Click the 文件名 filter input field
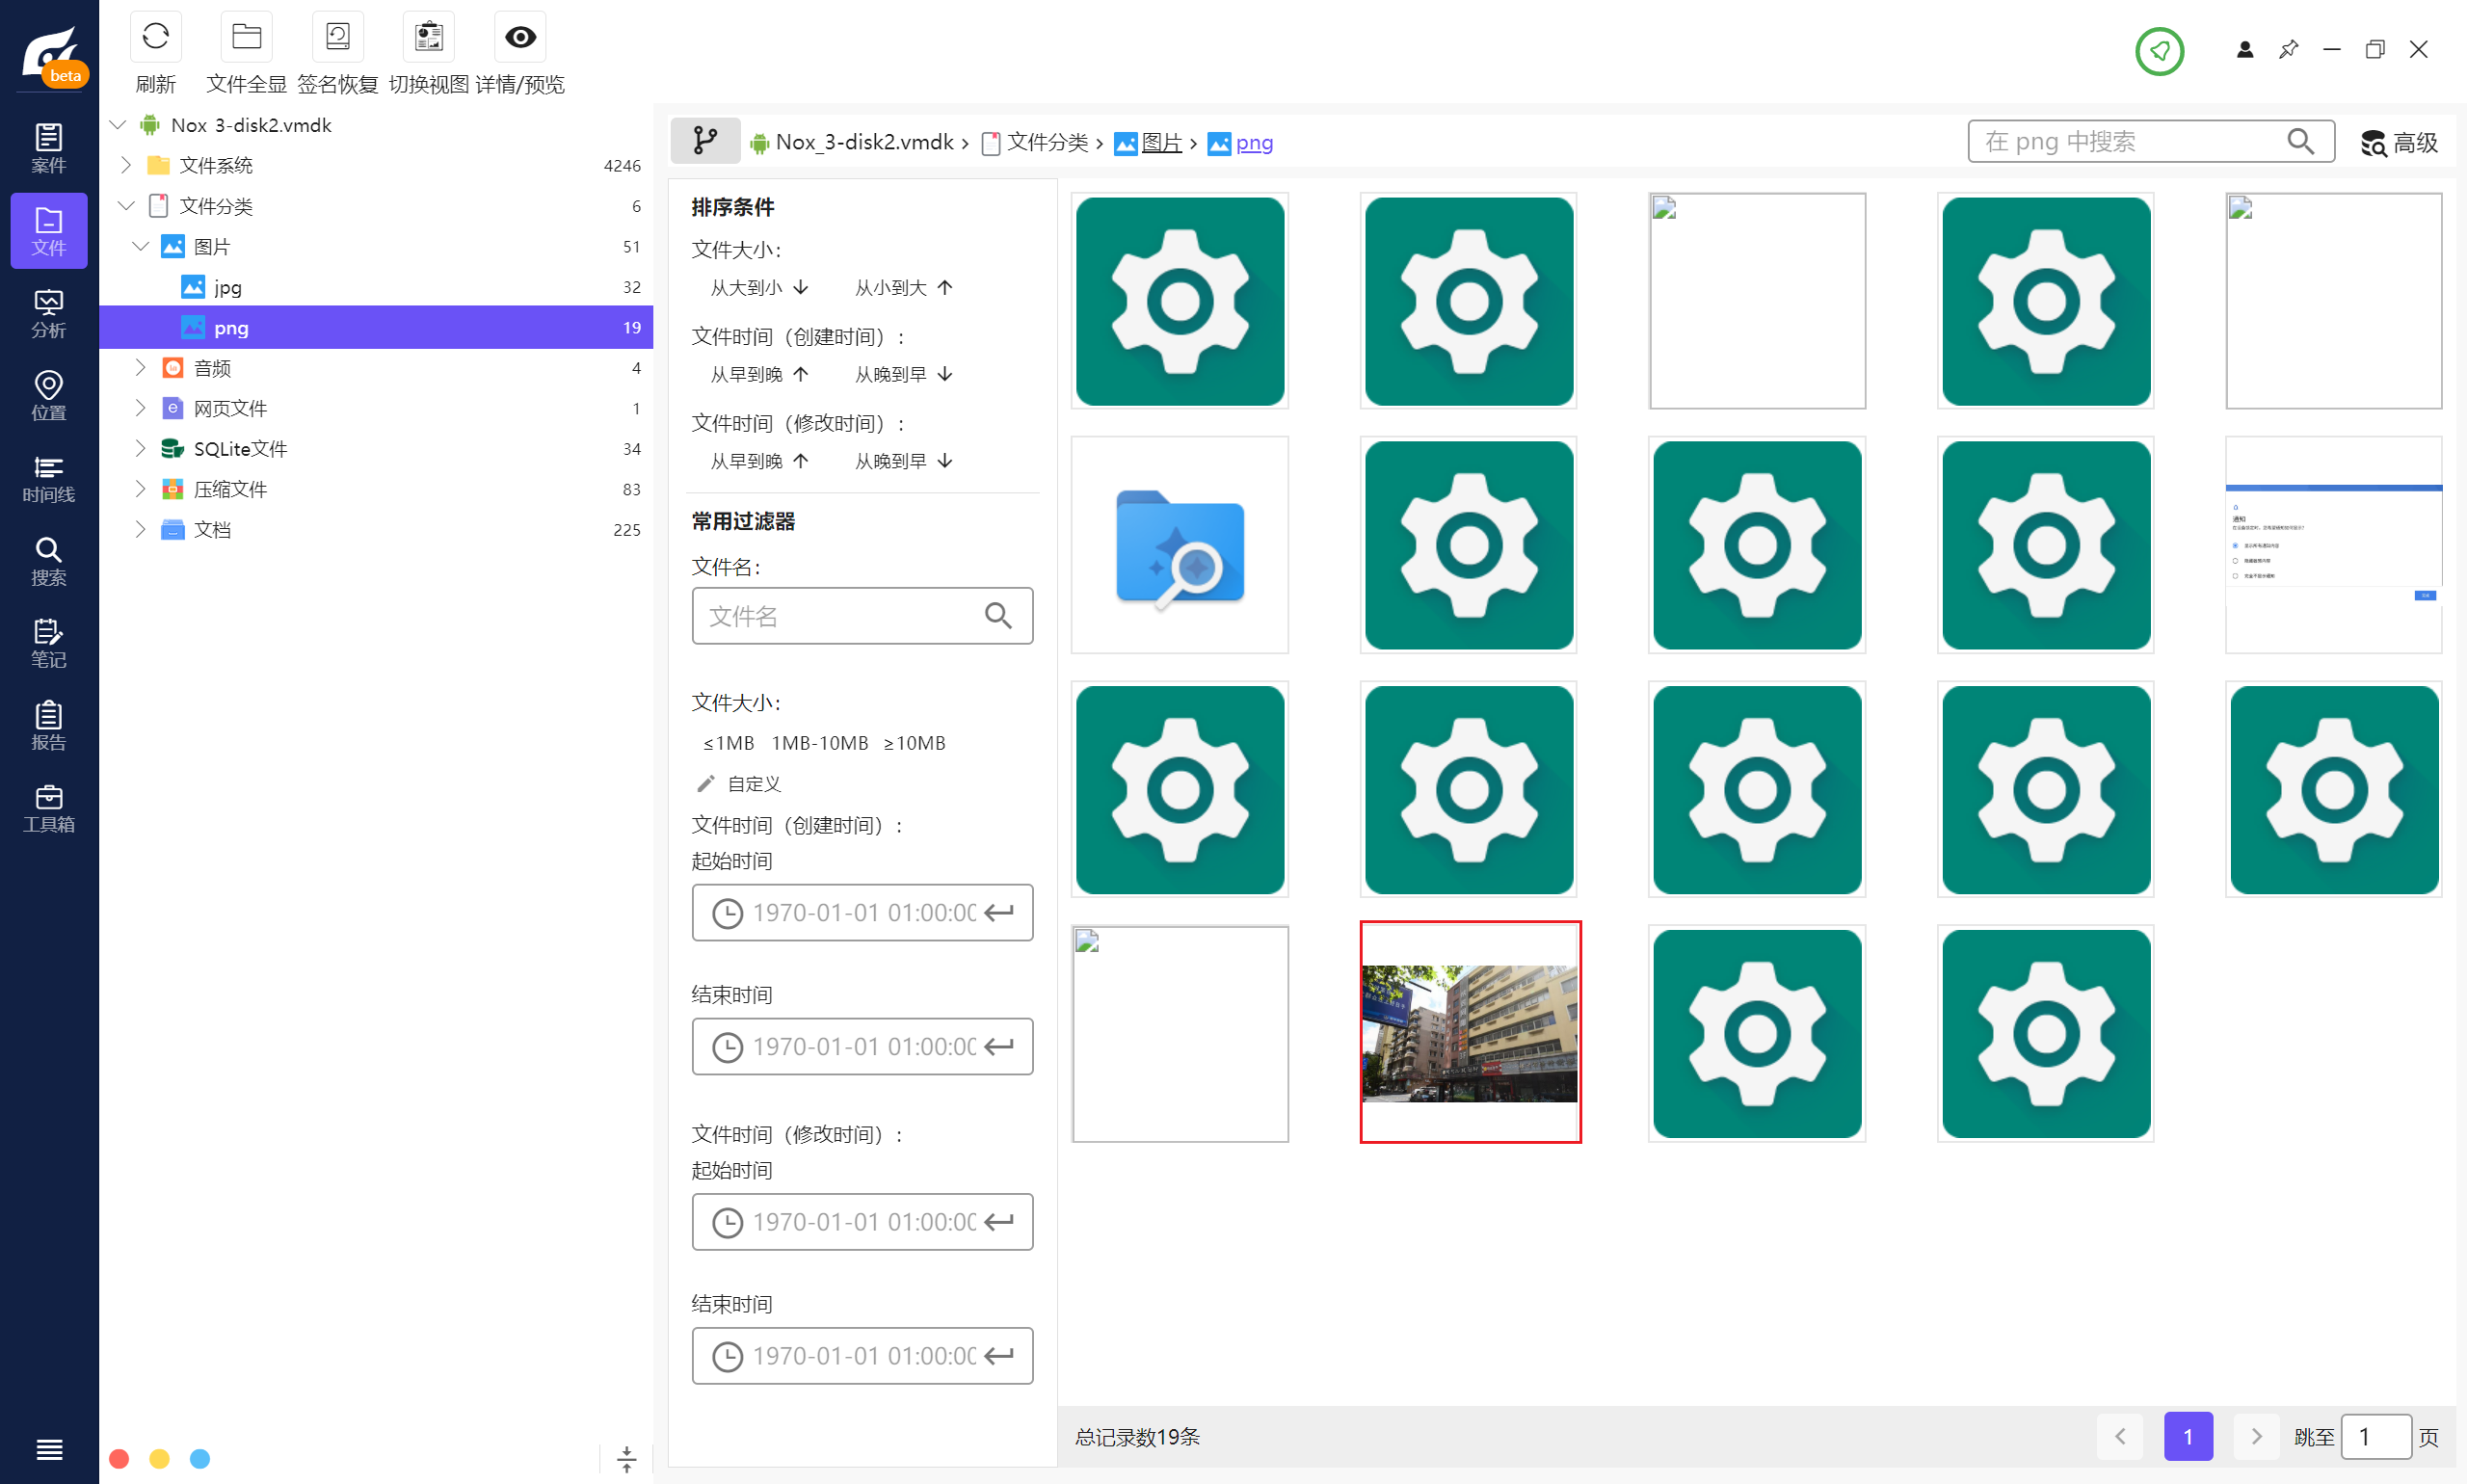The height and width of the screenshot is (1484, 2467). click(x=862, y=615)
